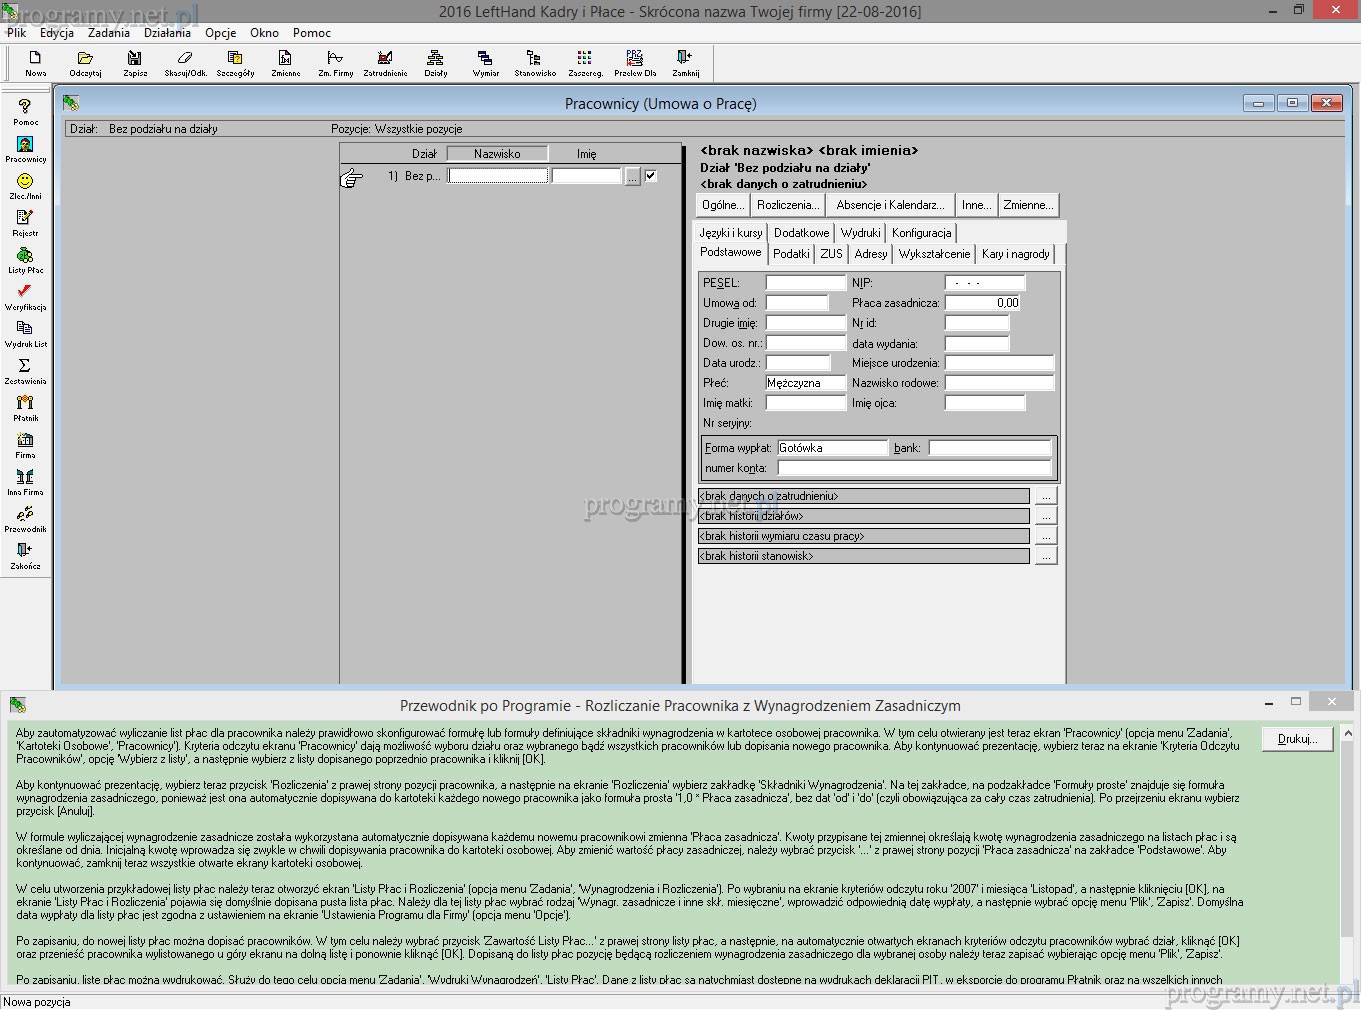Screen dimensions: 1361x1010
Task: Open the Przelew Dla toolbar icon
Action: coord(635,63)
